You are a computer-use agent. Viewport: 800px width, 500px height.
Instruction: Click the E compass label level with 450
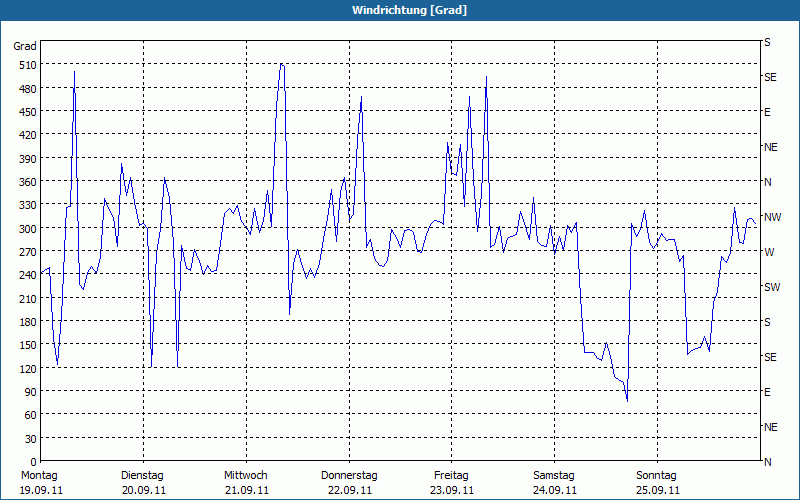tap(767, 112)
